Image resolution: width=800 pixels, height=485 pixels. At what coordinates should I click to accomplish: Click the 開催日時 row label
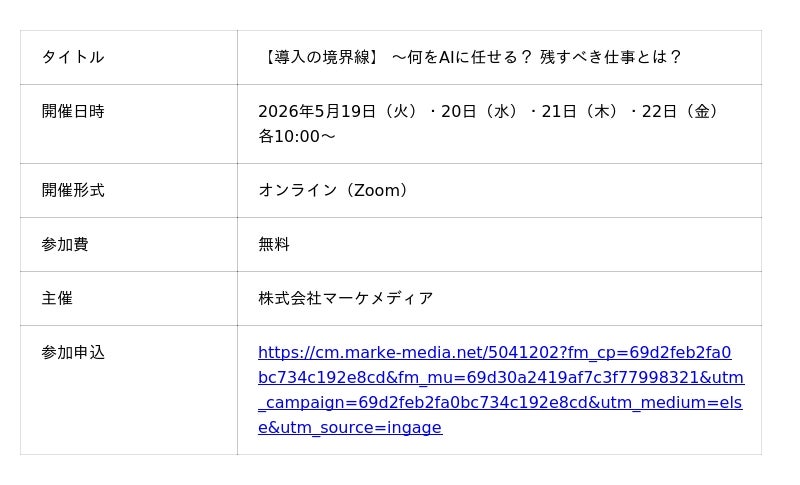coord(72,111)
